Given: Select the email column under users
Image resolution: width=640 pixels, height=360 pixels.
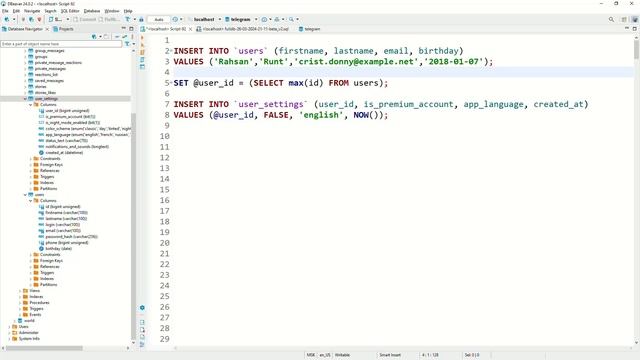Looking at the screenshot, I should pyautogui.click(x=63, y=231).
